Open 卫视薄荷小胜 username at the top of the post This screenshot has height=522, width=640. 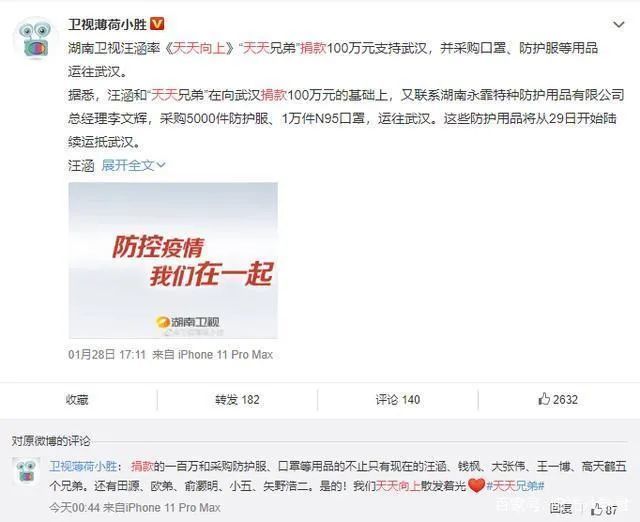point(107,24)
